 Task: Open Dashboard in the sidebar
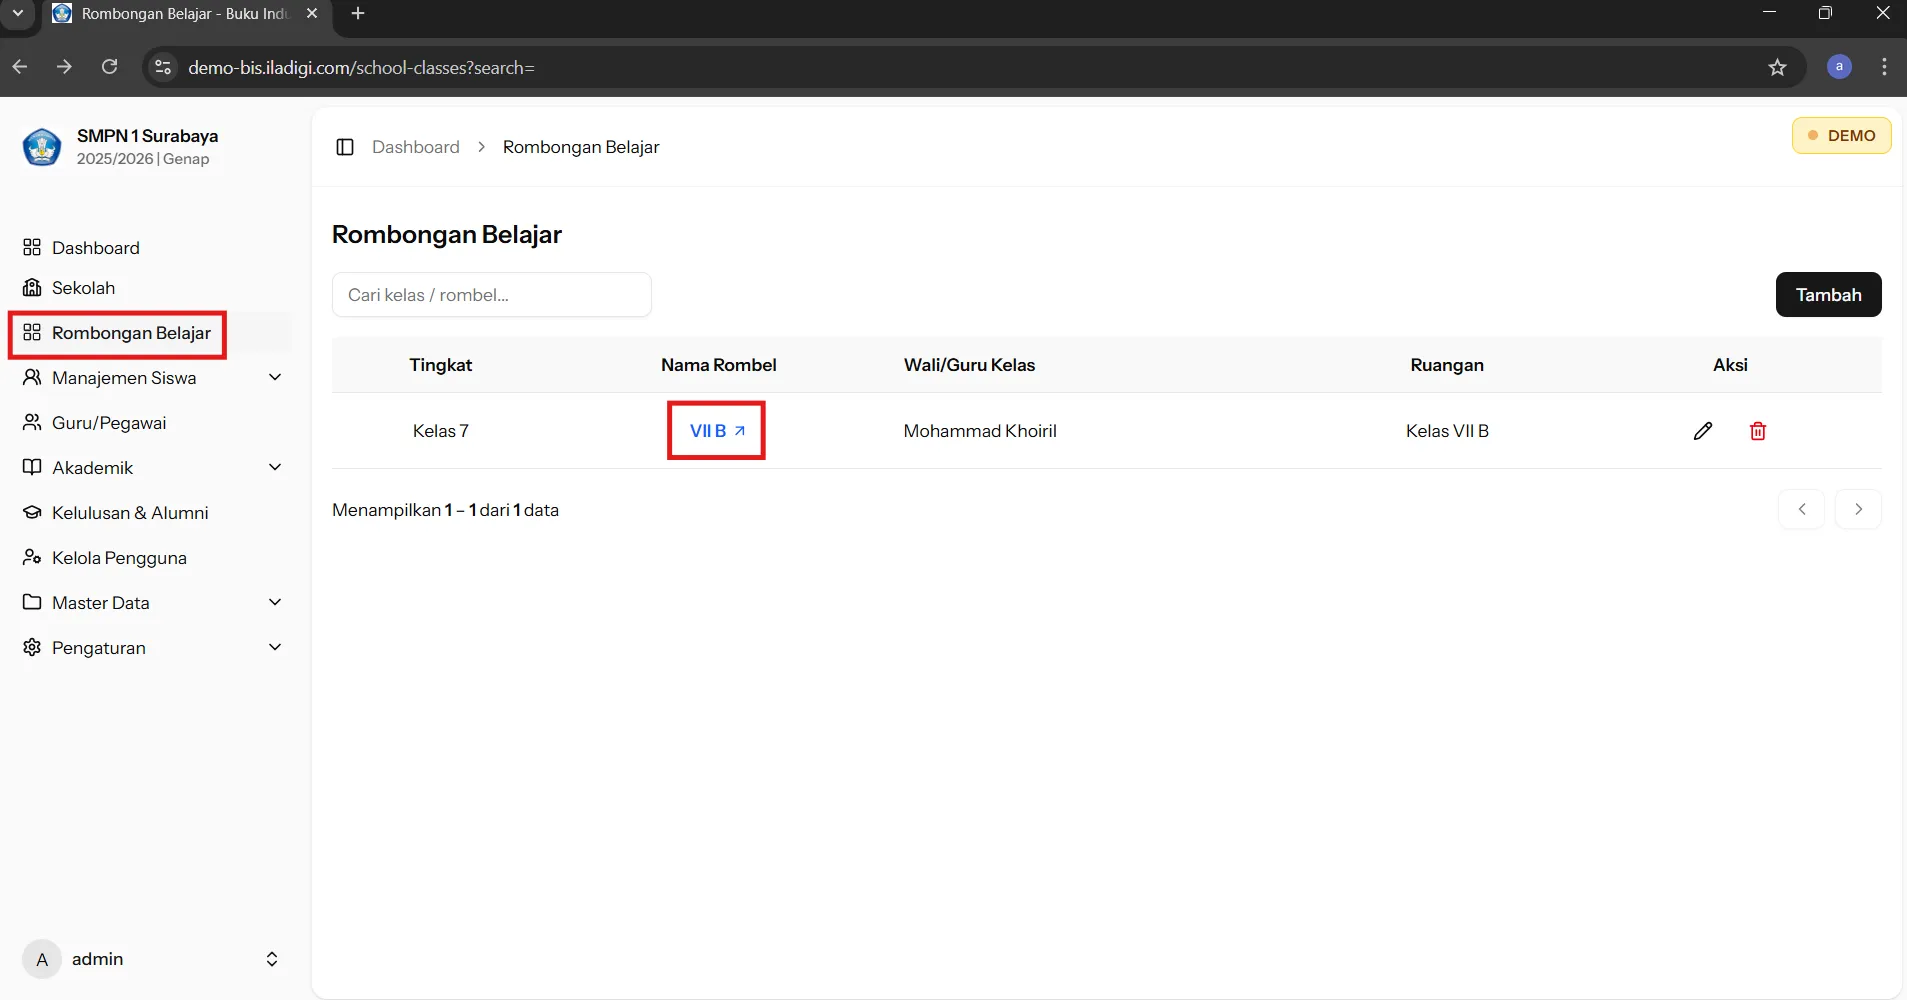(x=96, y=248)
